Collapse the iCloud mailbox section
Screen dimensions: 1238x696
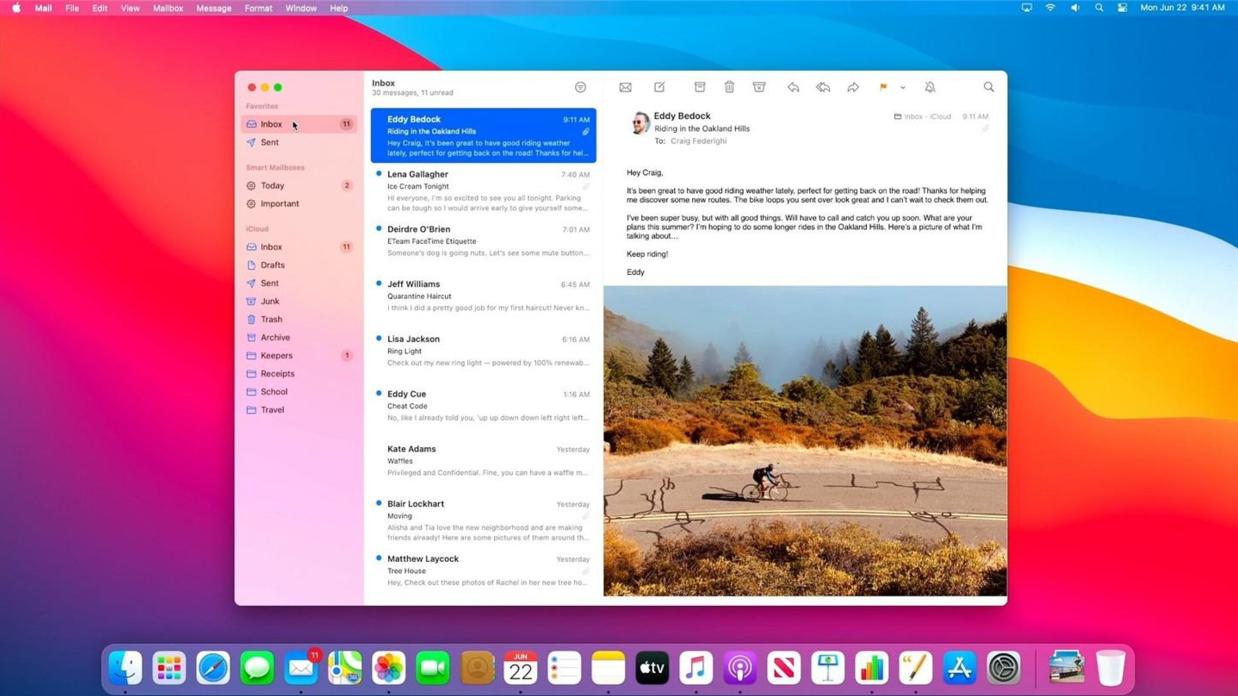pyautogui.click(x=258, y=229)
